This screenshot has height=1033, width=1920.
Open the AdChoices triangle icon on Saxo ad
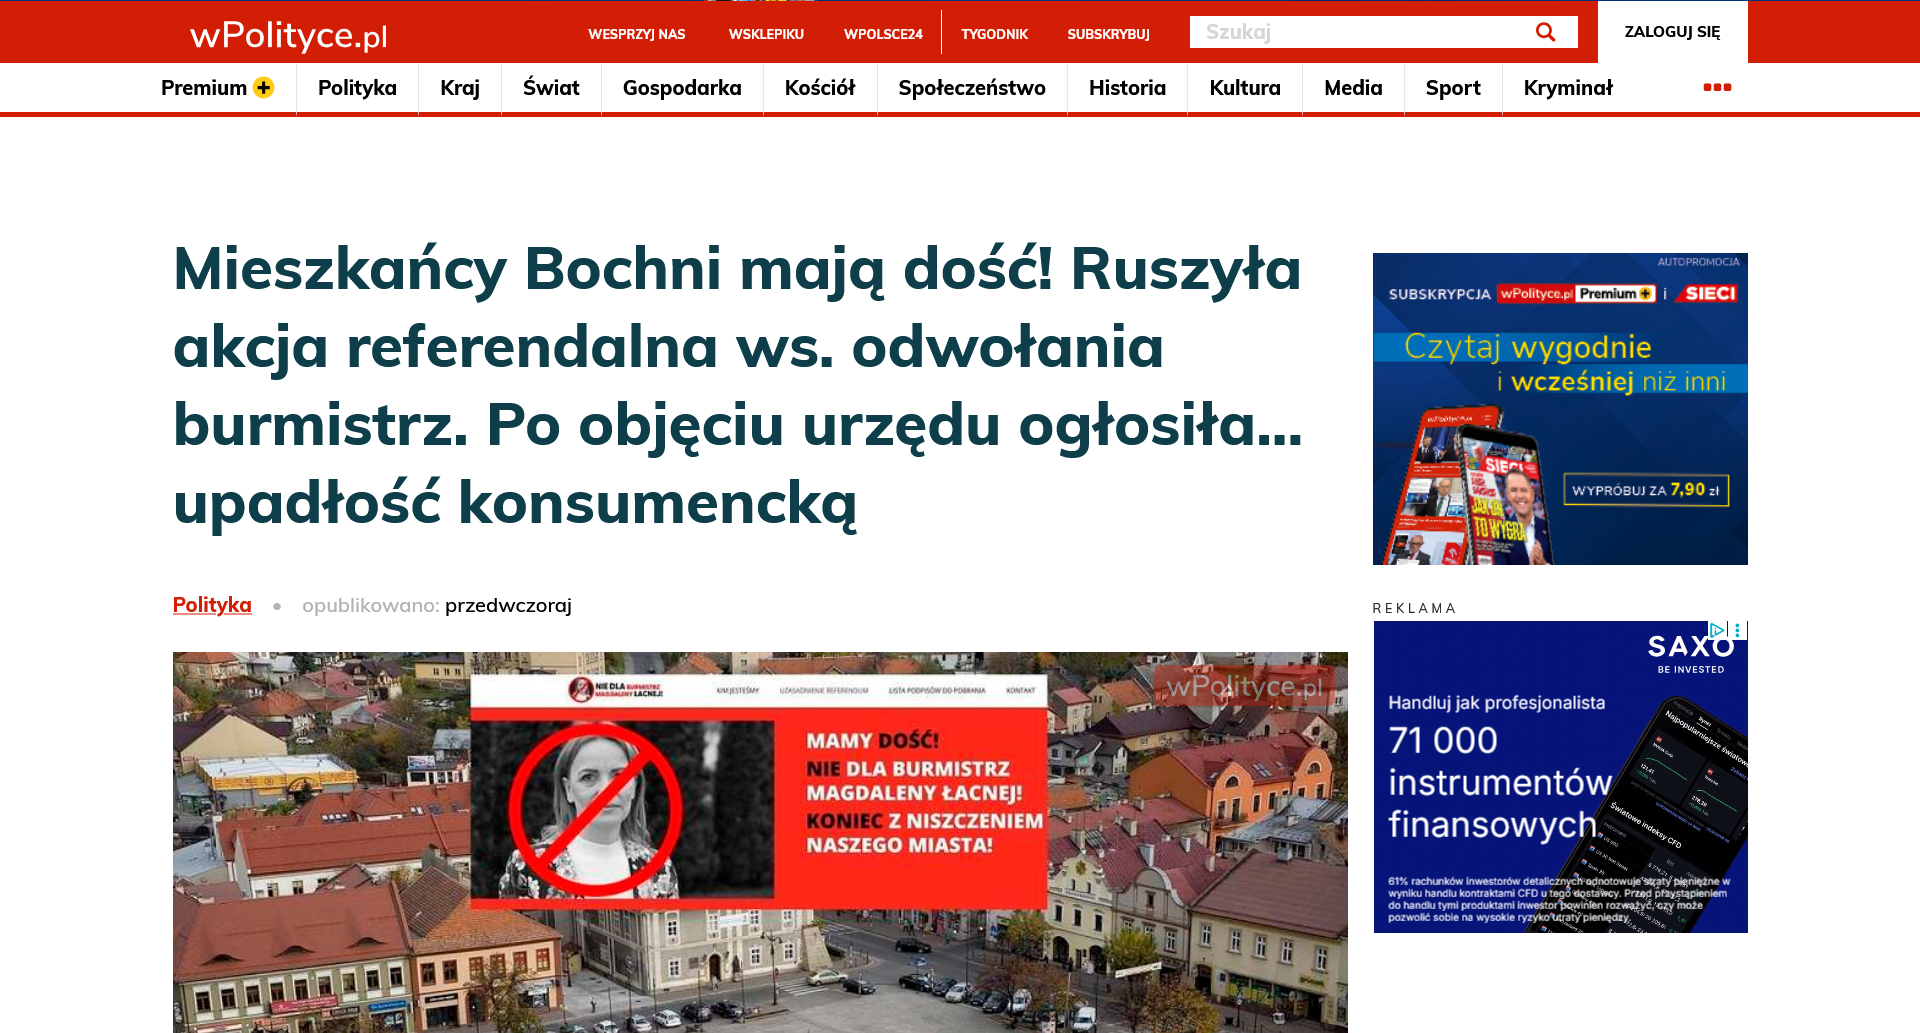point(1718,630)
